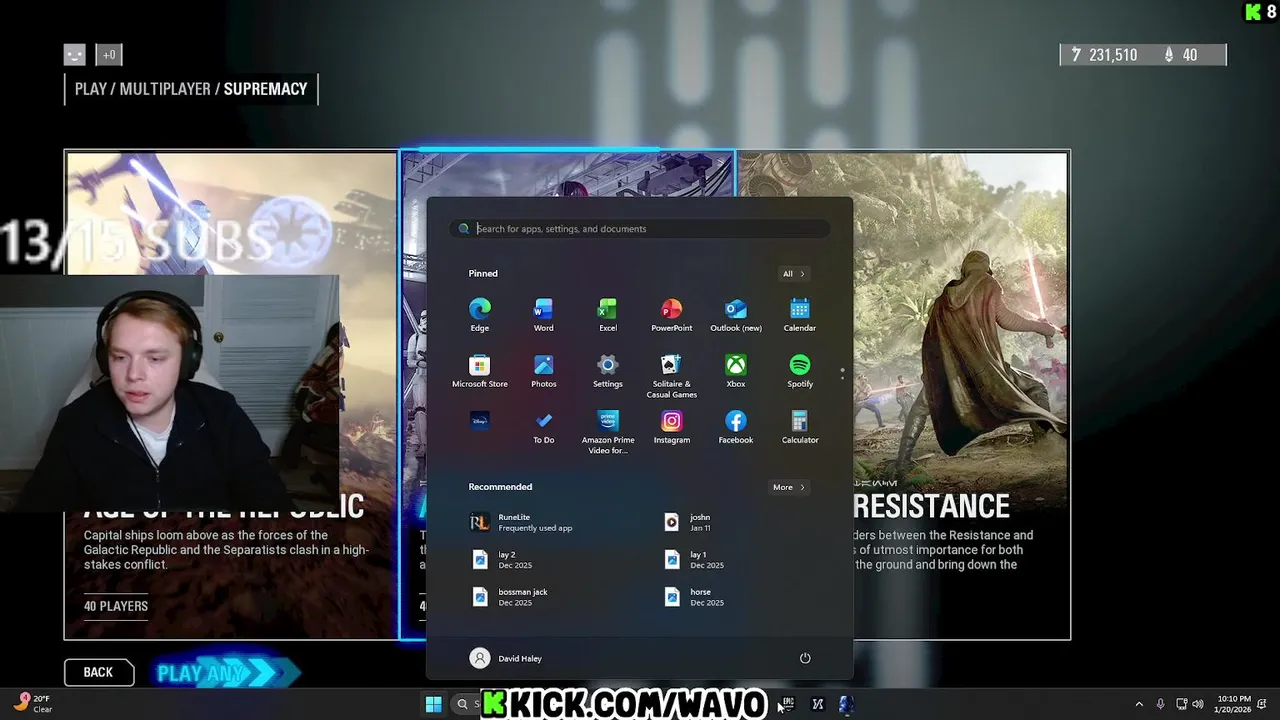Launch the Calculator app
1280x720 pixels.
799,427
